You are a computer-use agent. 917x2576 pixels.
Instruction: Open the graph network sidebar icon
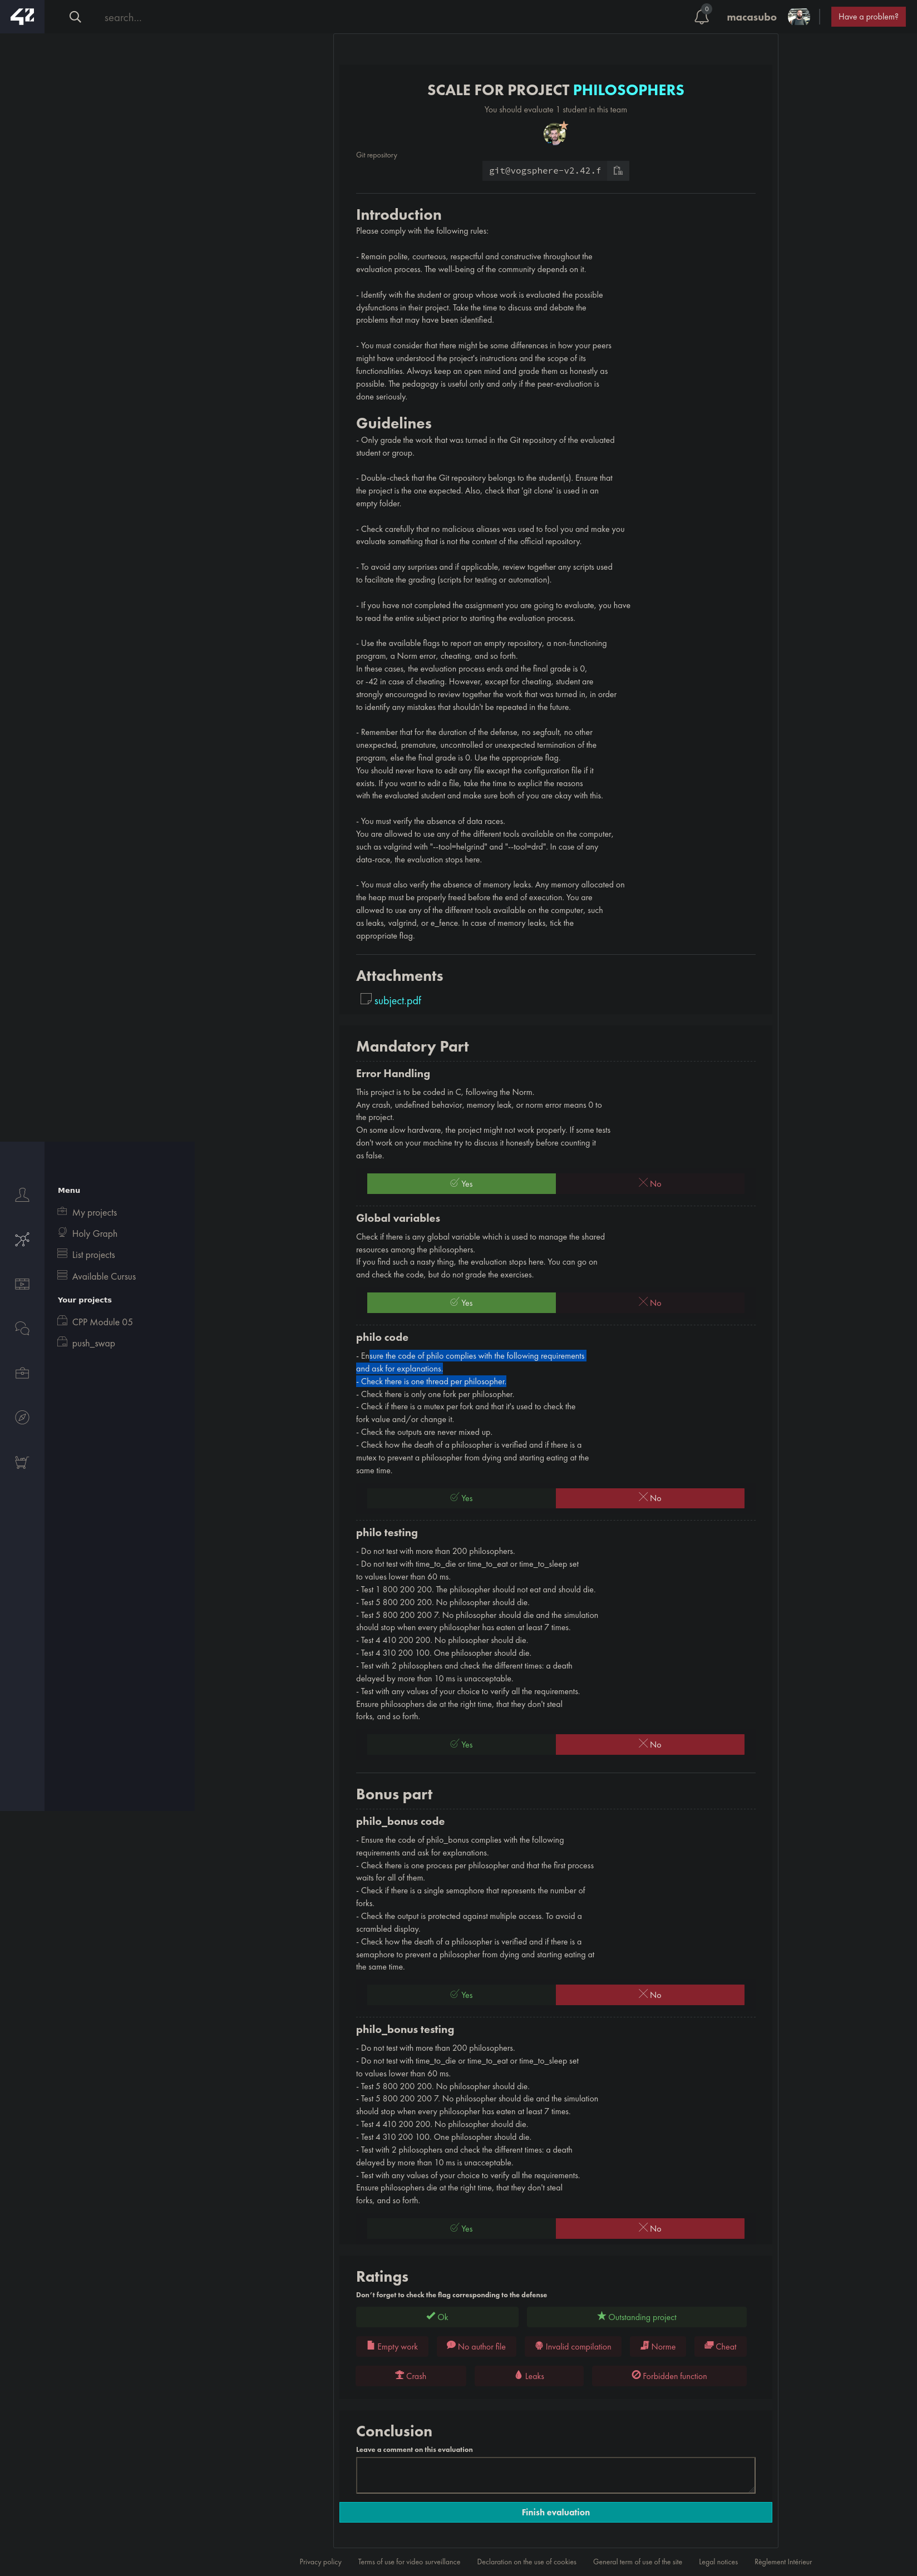coord(22,1239)
